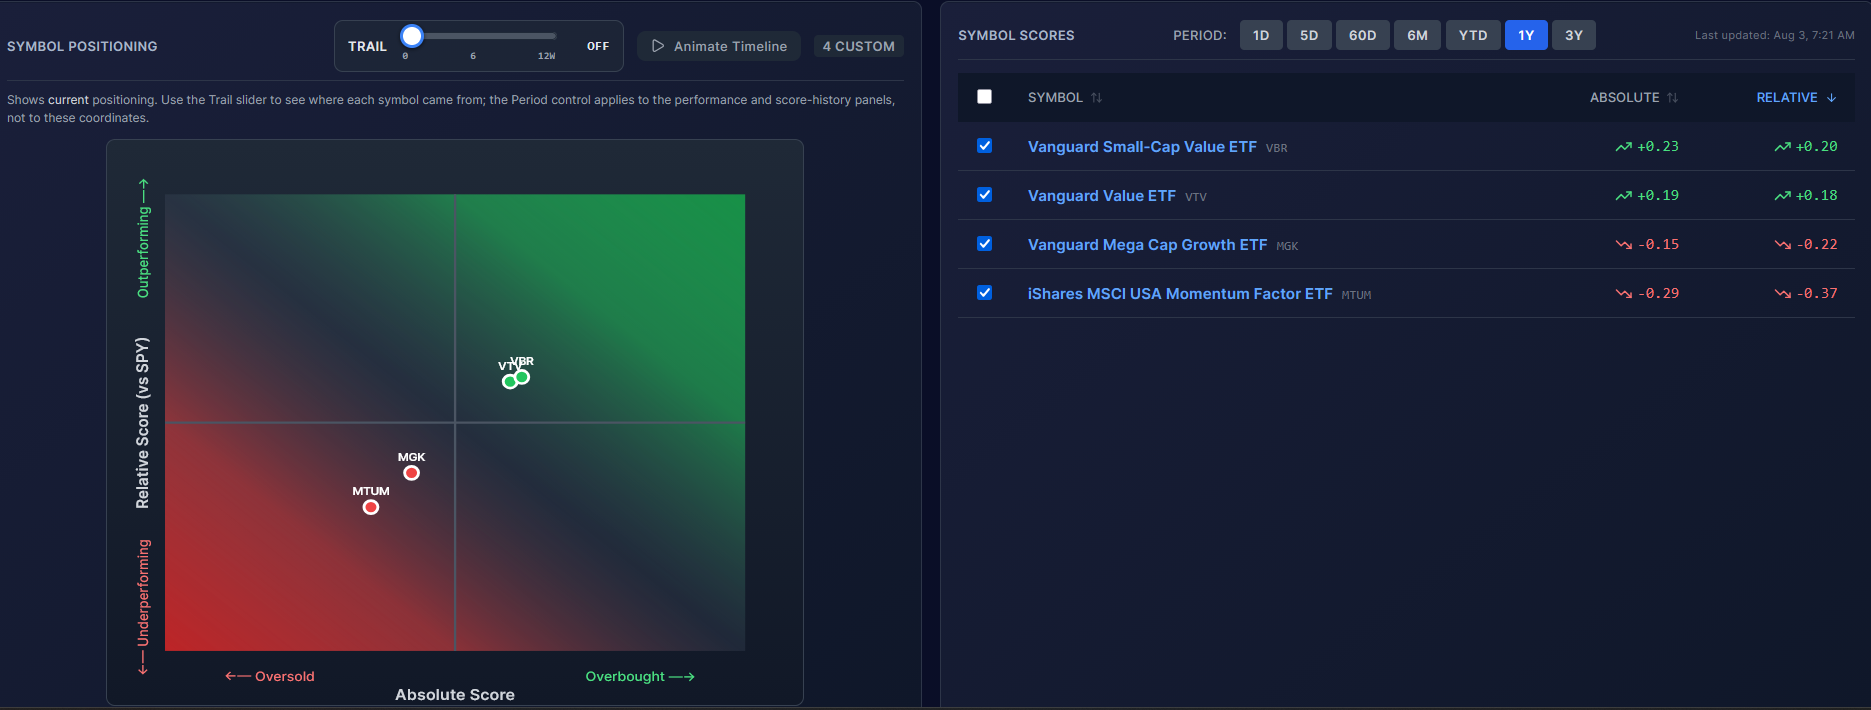Switch period to 60D
Screen dimensions: 1871x710
pyautogui.click(x=1362, y=35)
